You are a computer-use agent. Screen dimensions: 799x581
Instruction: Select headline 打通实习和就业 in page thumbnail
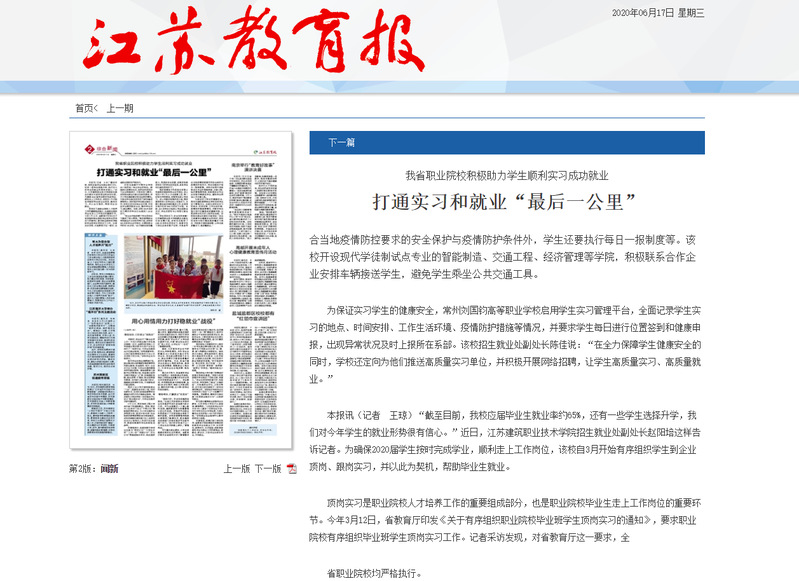coord(152,172)
